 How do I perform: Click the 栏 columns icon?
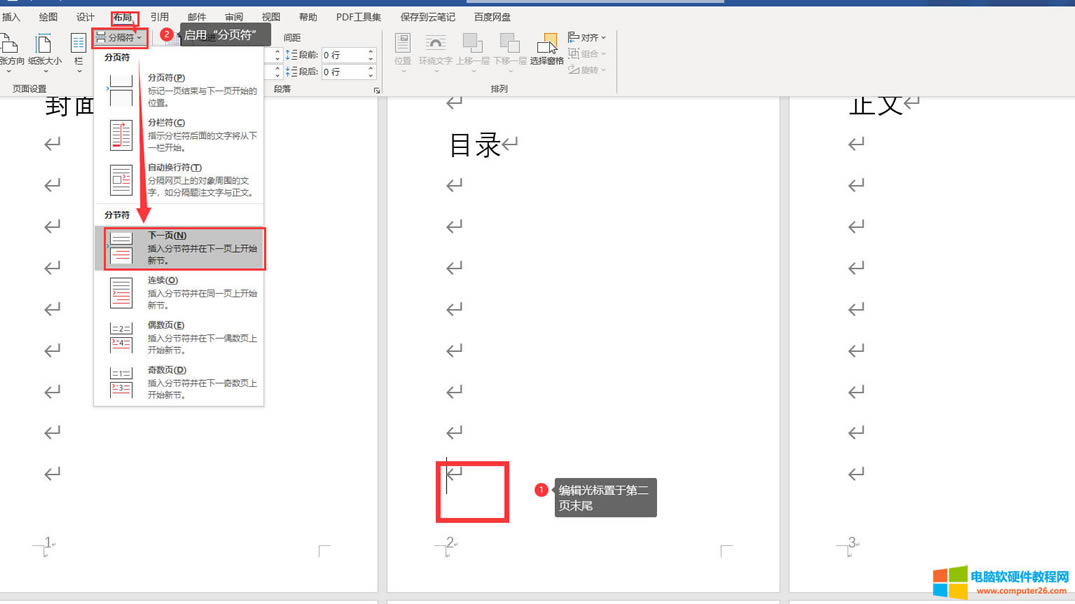[x=78, y=45]
